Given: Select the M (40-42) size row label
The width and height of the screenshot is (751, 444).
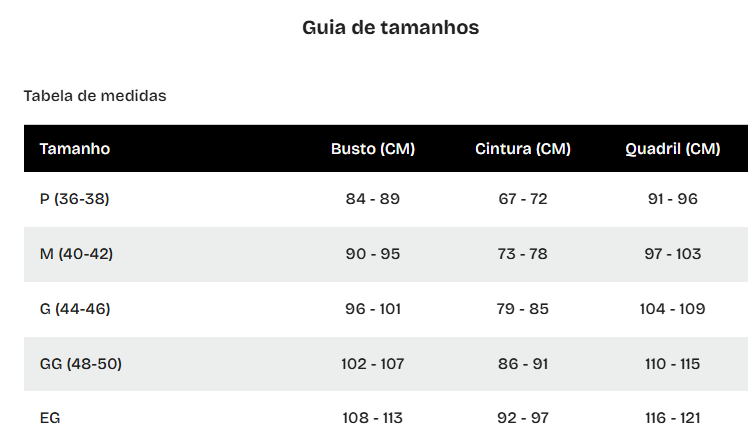Looking at the screenshot, I should pyautogui.click(x=77, y=254).
